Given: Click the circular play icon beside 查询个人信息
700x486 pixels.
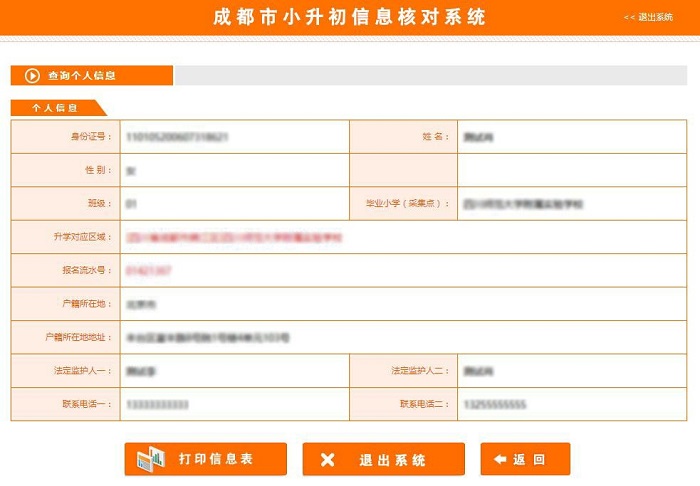Looking at the screenshot, I should click(32, 76).
